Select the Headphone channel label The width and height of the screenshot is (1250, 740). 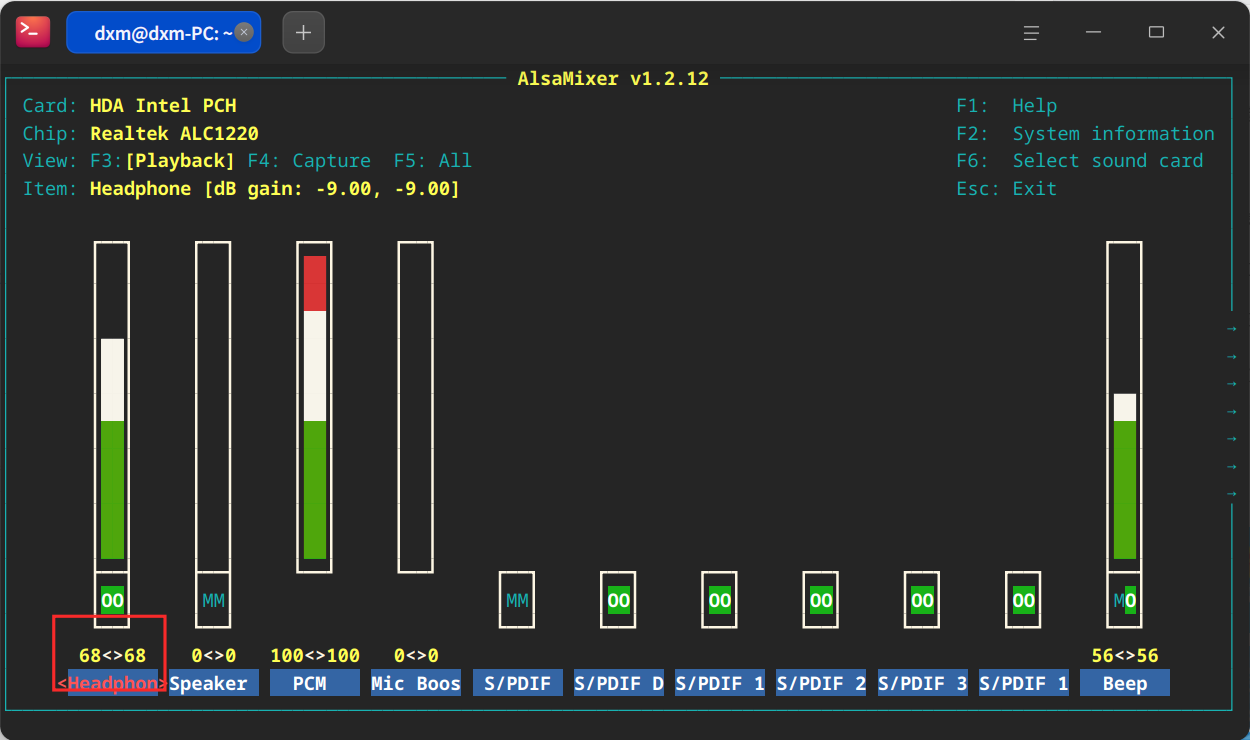pos(112,684)
